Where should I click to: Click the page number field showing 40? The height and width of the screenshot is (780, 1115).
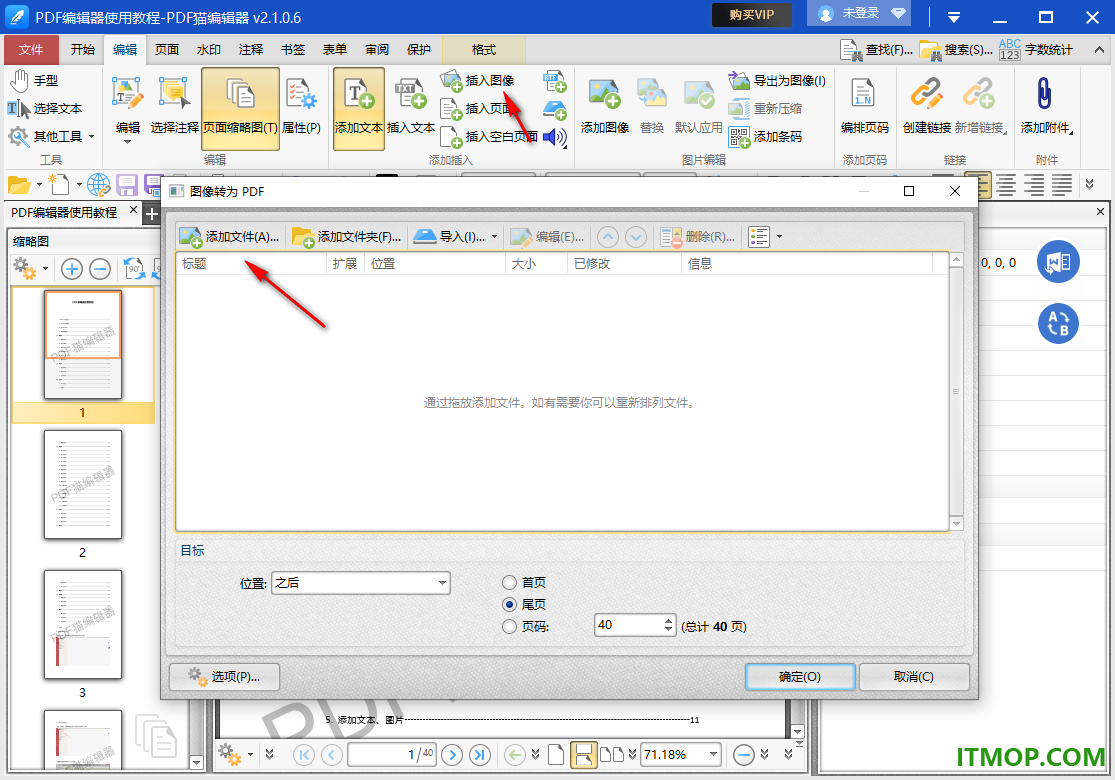[629, 625]
